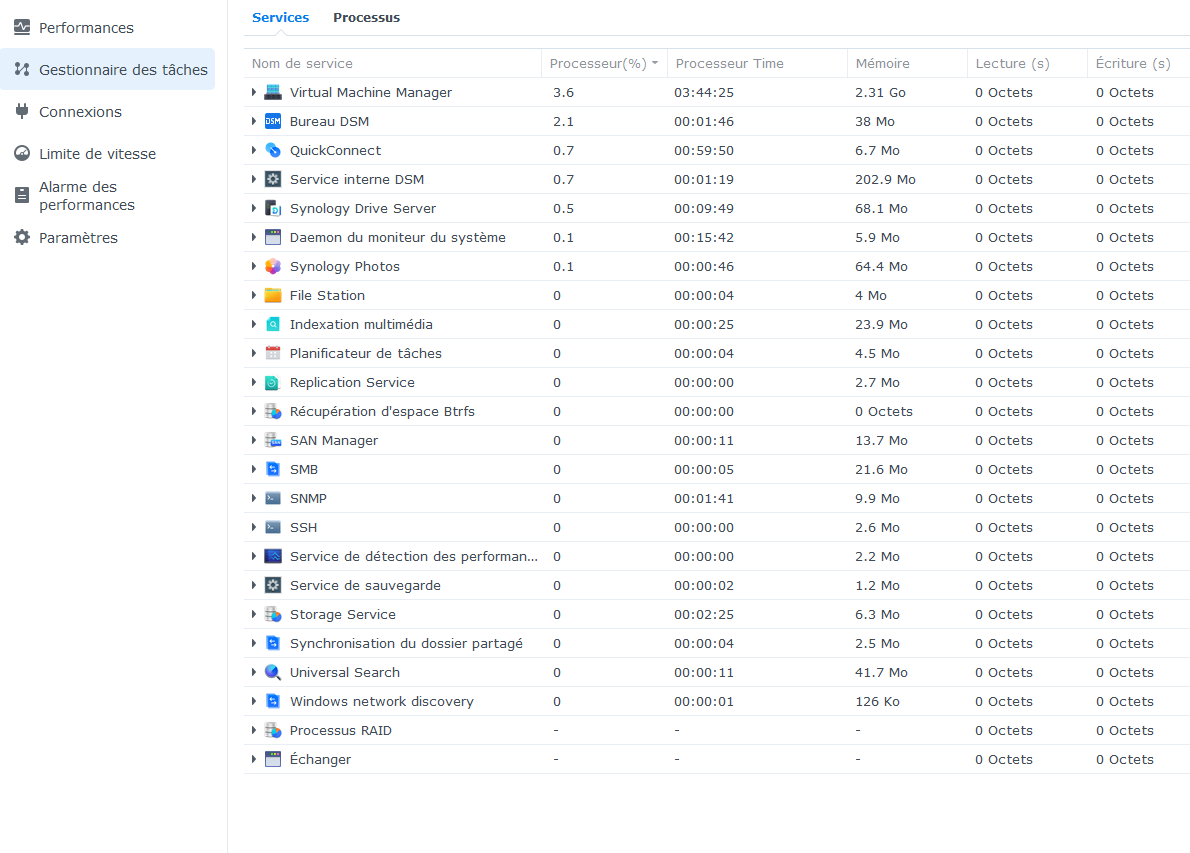1190x853 pixels.
Task: Expand the SAN Manager row
Action: [x=253, y=440]
